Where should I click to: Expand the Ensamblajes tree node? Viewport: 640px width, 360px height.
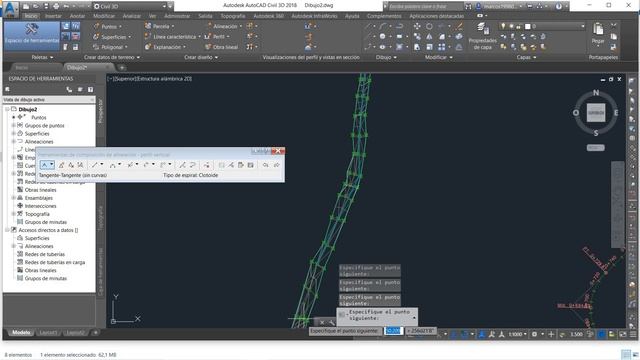pyautogui.click(x=13, y=198)
